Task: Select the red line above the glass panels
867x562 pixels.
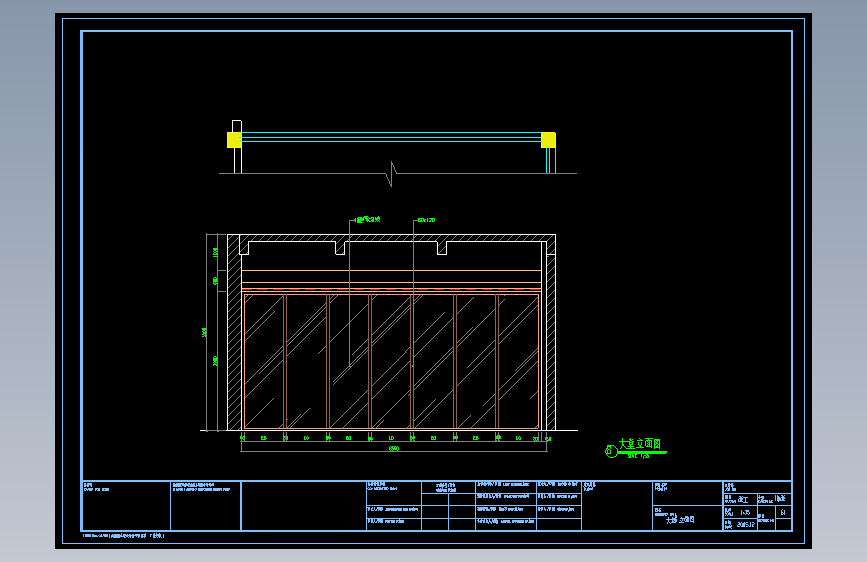Action: pos(391,289)
